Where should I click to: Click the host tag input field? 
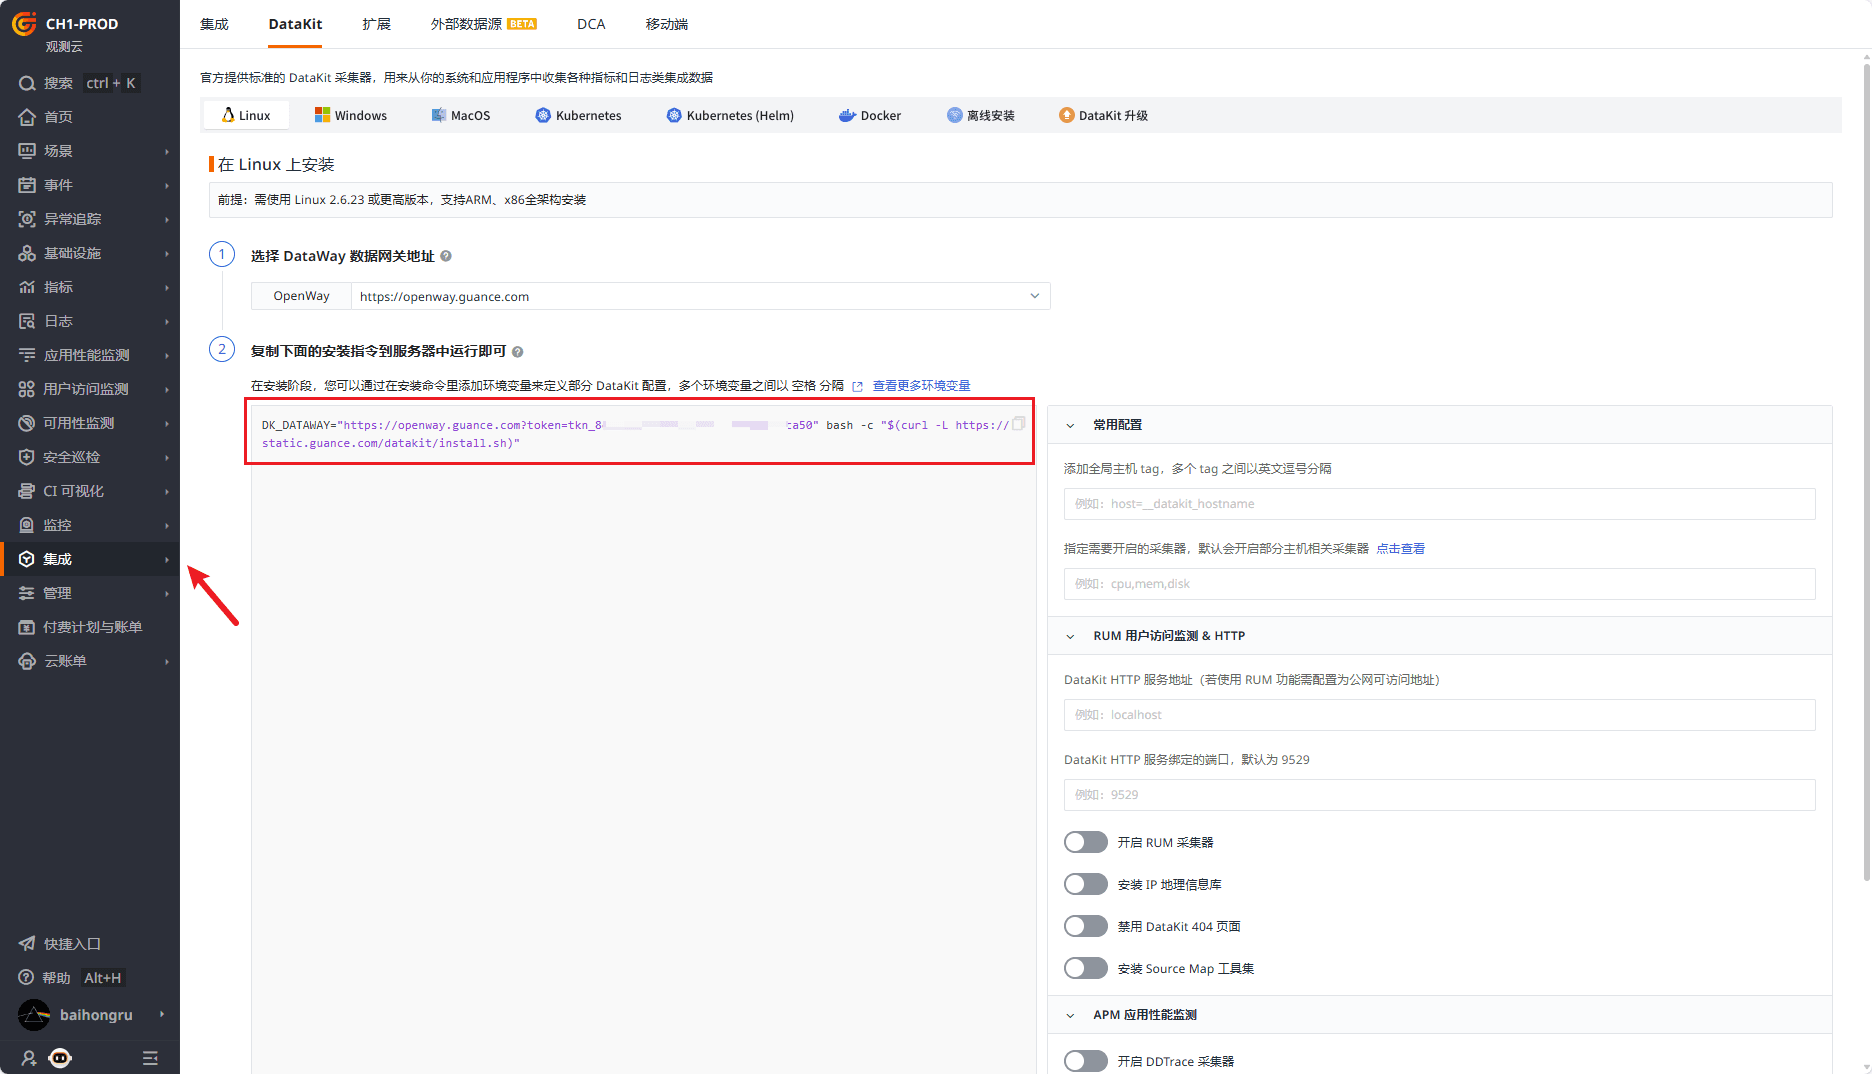point(1438,503)
